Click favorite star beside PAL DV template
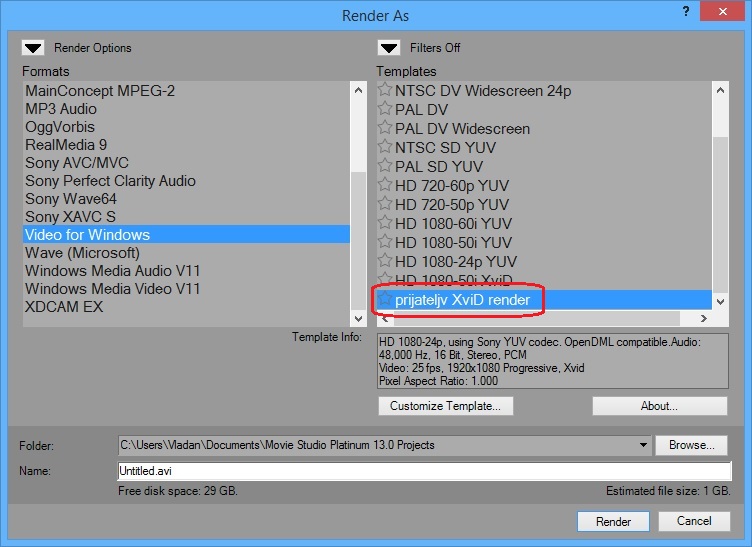 pyautogui.click(x=385, y=110)
